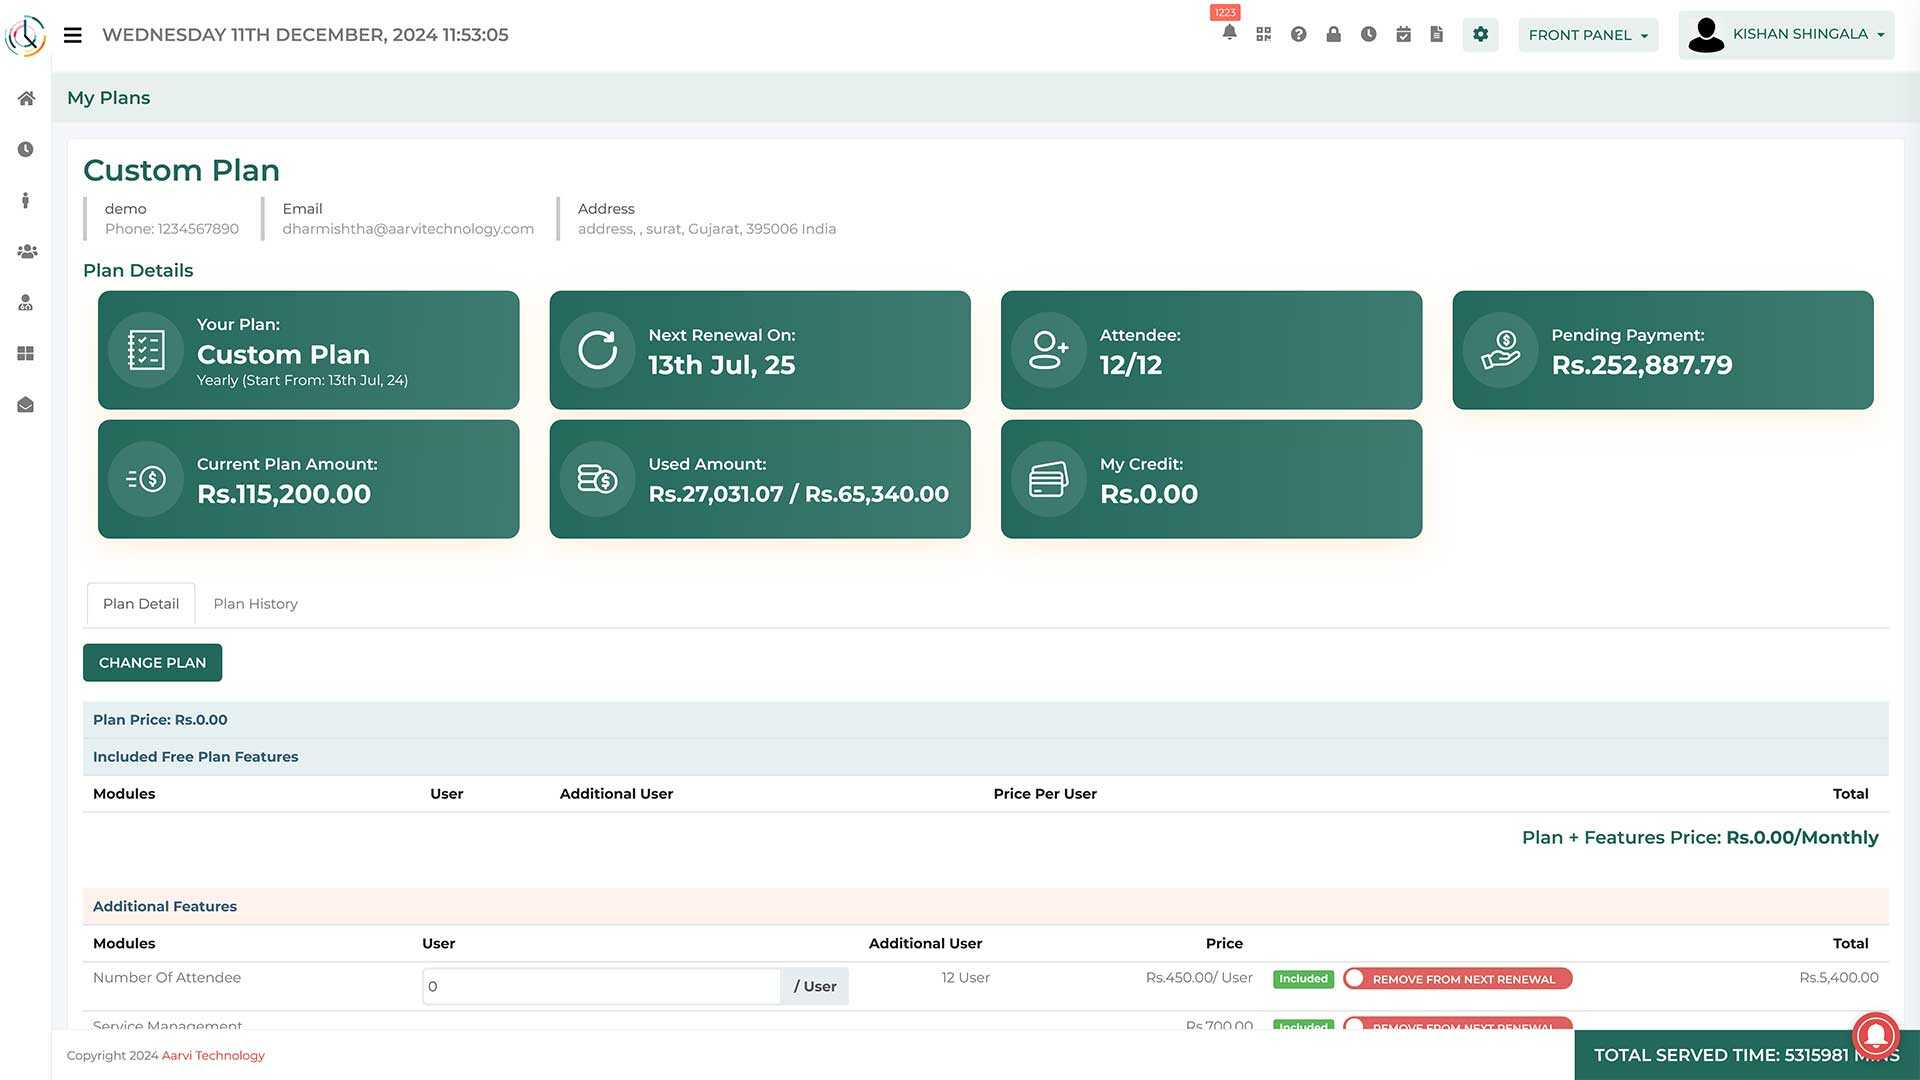The width and height of the screenshot is (1920, 1080).
Task: Select the Plan Detail tab
Action: click(x=141, y=604)
